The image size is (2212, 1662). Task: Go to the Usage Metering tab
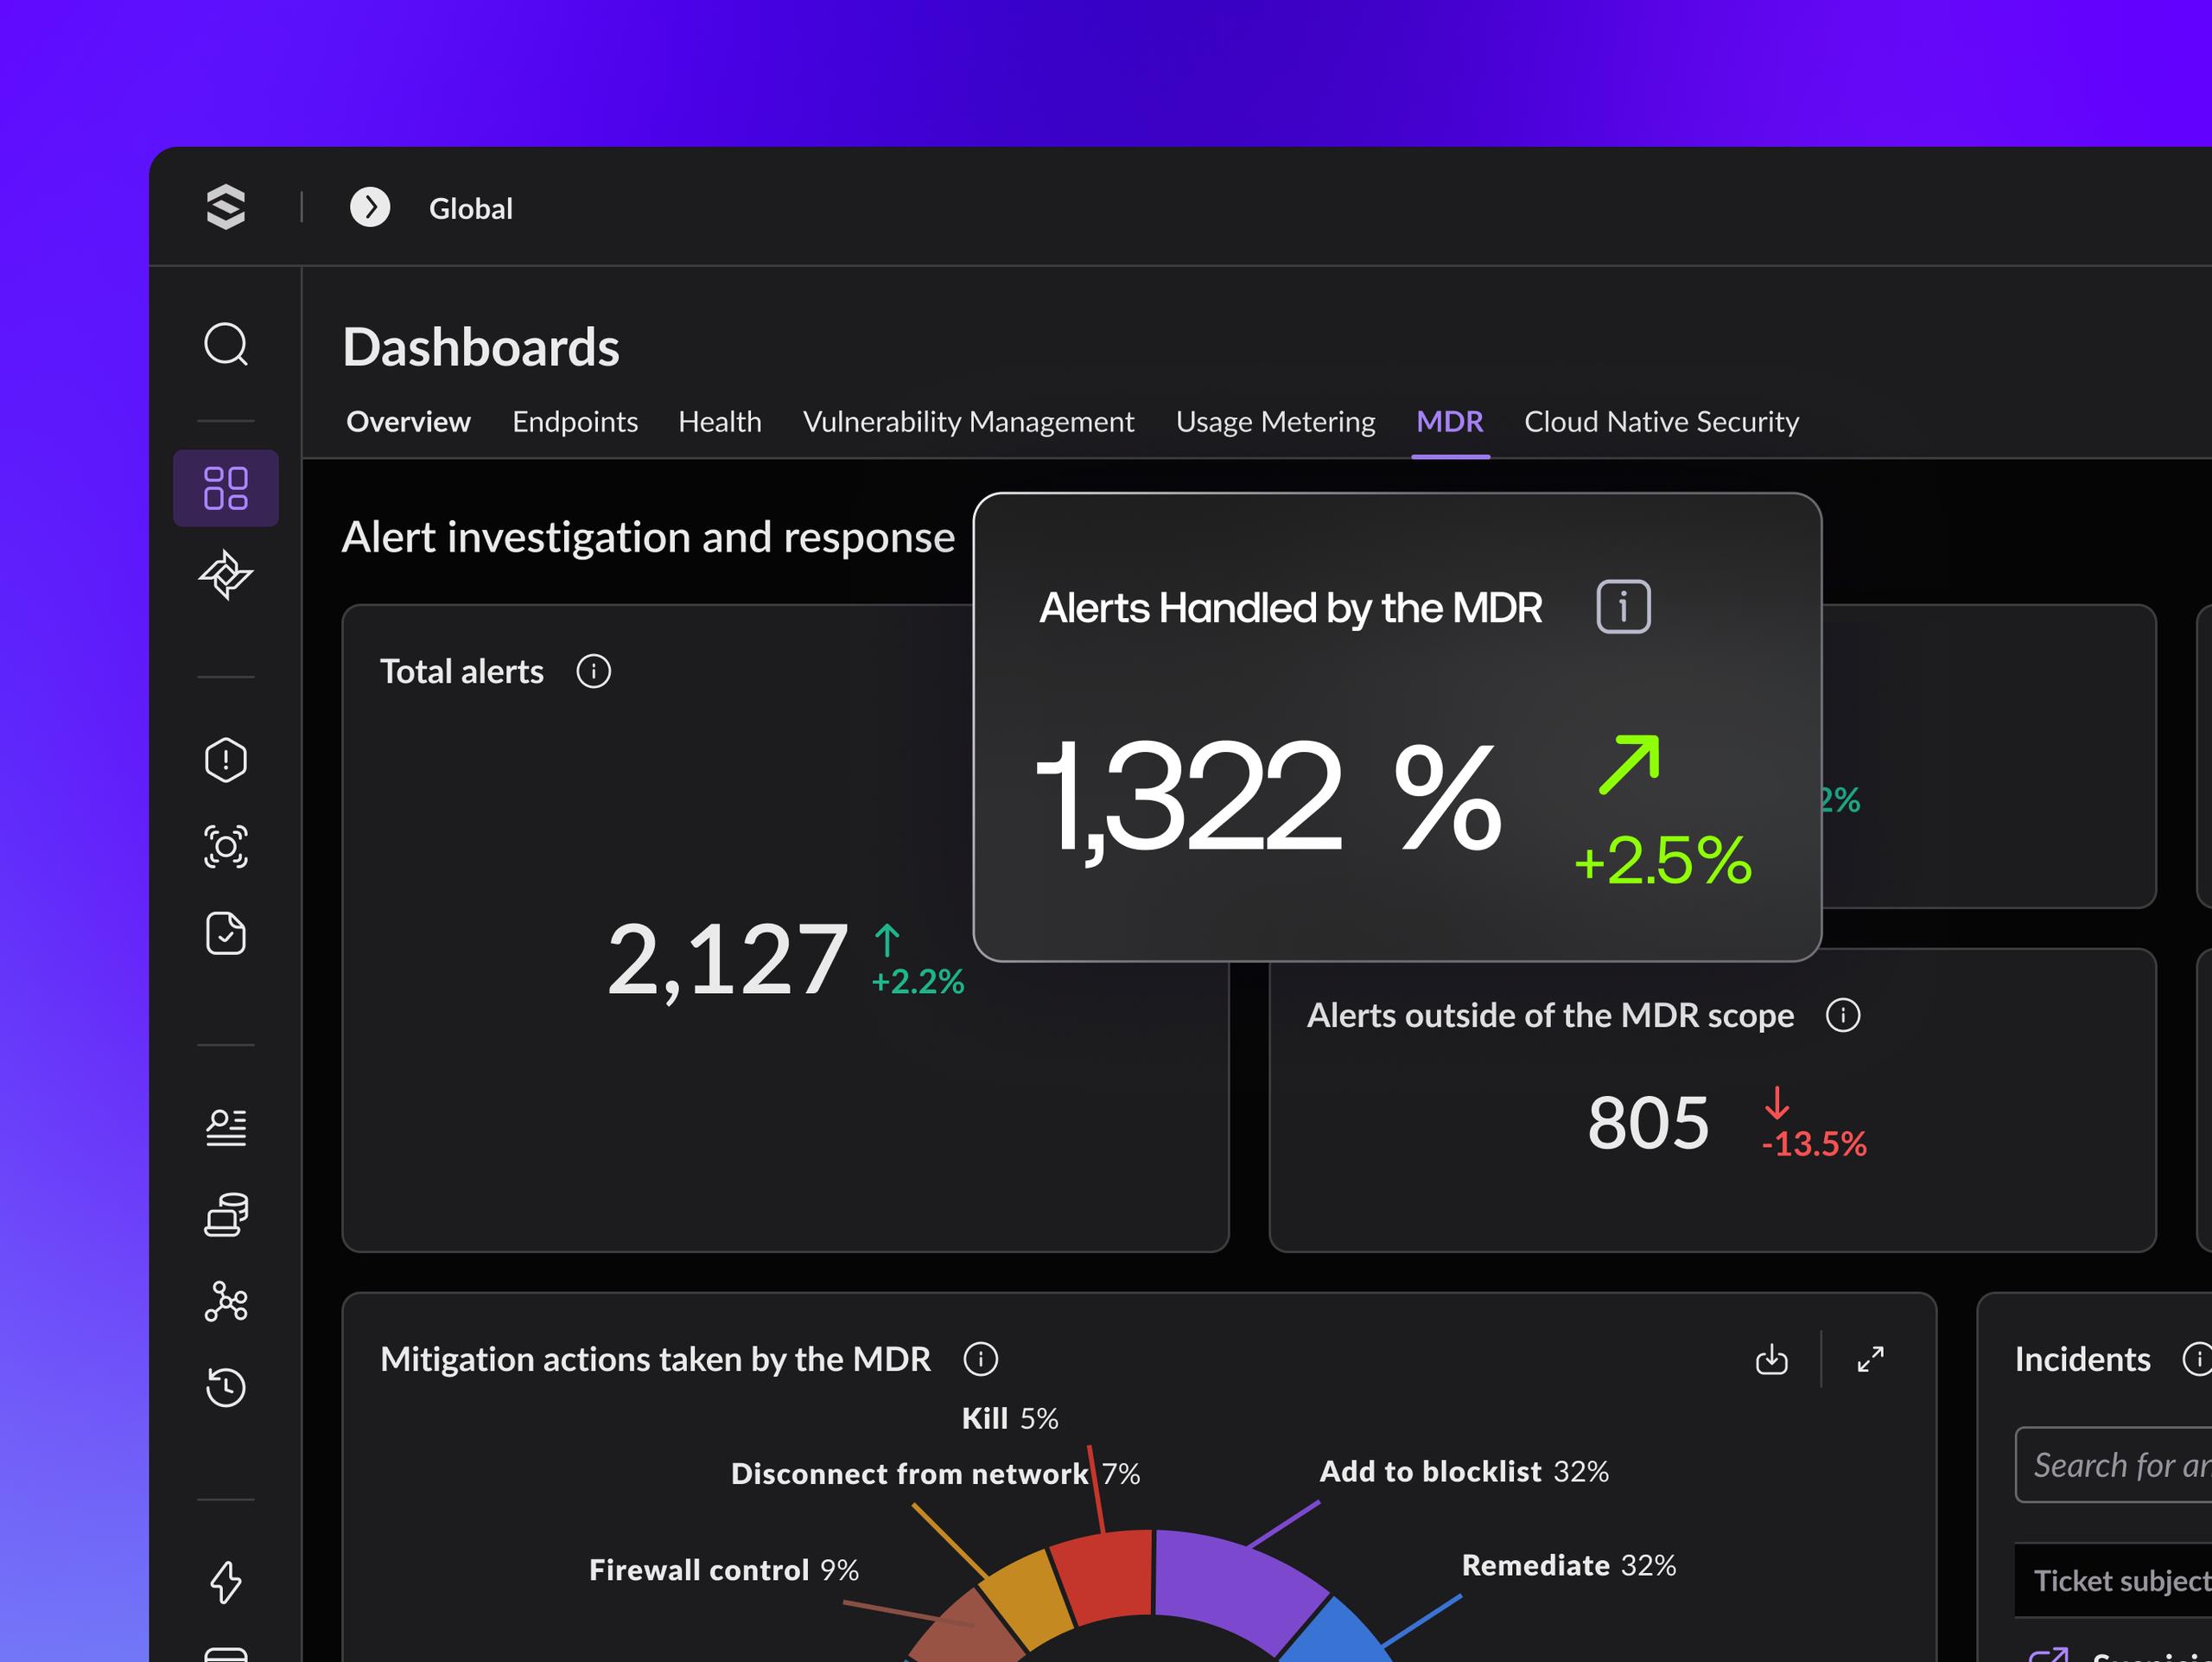click(1275, 422)
